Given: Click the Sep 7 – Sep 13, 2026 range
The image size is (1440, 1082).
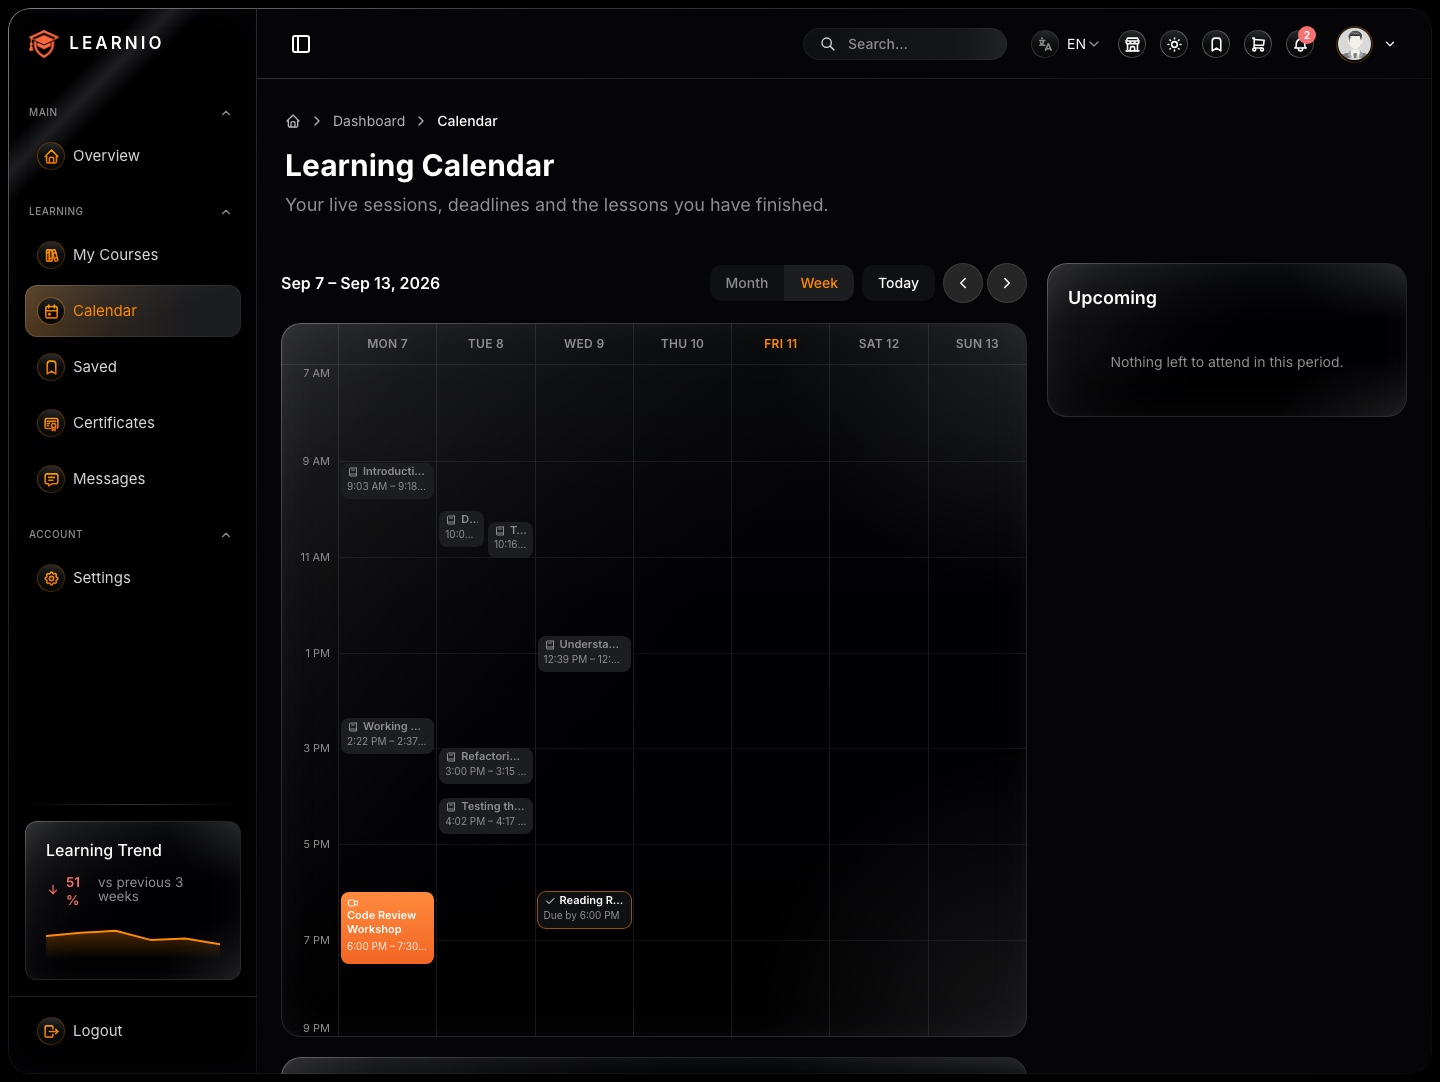Looking at the screenshot, I should click(360, 283).
